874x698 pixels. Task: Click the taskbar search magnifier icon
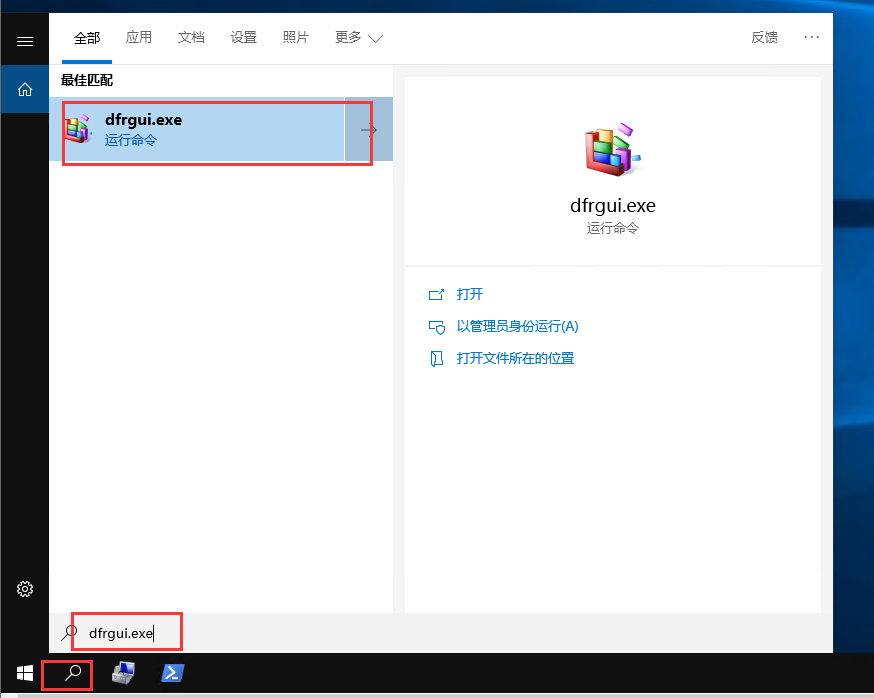[72, 674]
